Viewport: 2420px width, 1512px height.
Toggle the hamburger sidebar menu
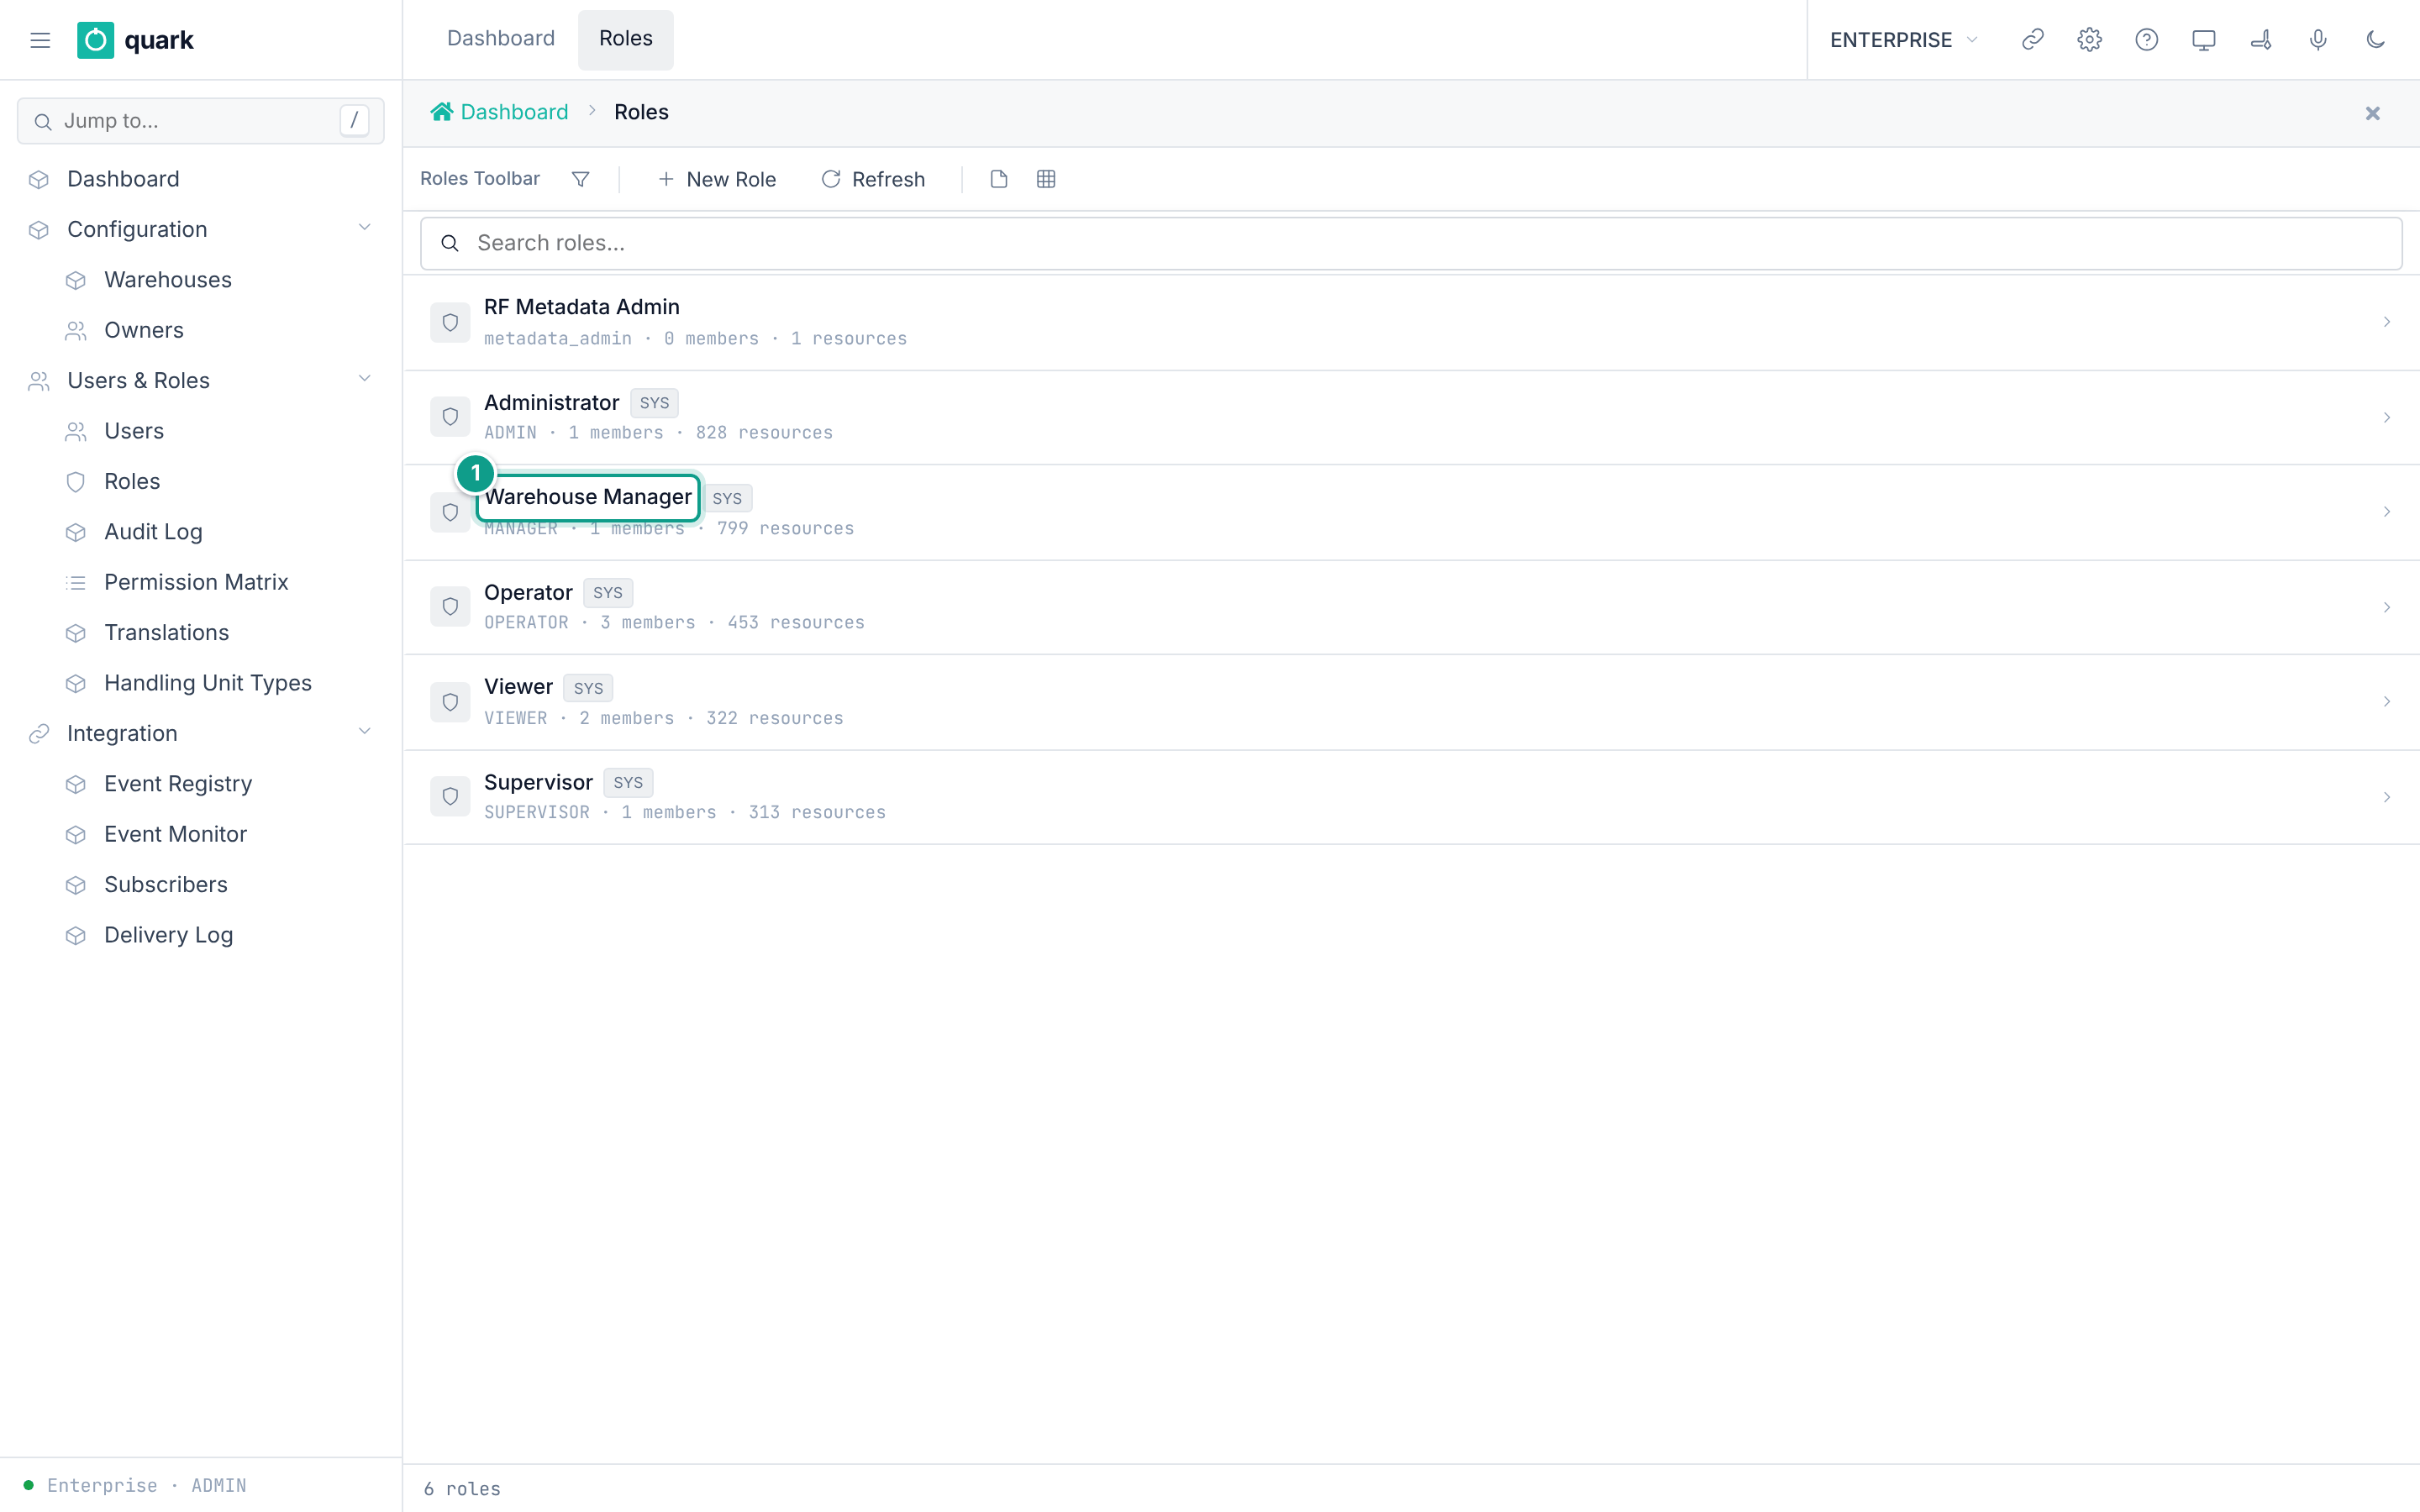tap(40, 40)
